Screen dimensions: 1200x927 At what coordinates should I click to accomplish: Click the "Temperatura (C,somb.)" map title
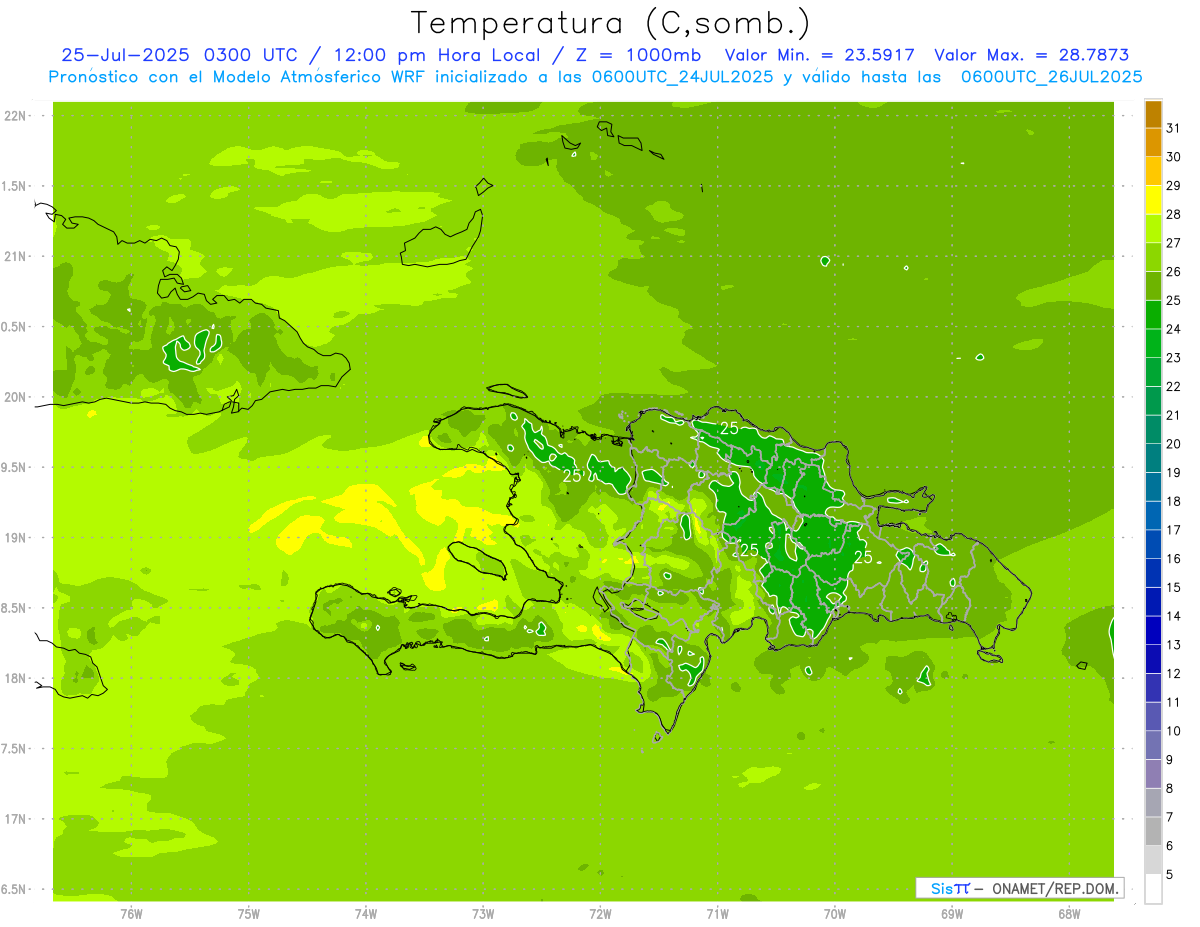point(612,23)
